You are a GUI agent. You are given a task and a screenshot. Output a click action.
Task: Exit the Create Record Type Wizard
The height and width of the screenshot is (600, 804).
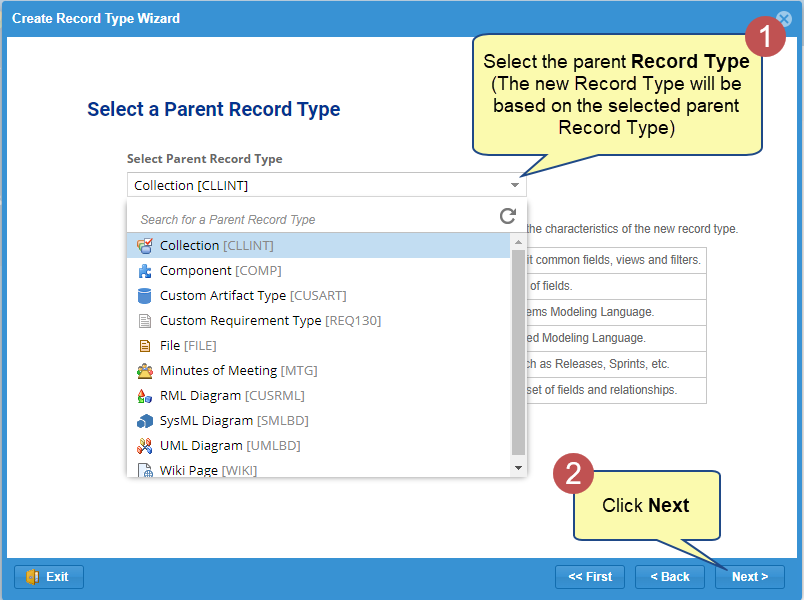(49, 577)
